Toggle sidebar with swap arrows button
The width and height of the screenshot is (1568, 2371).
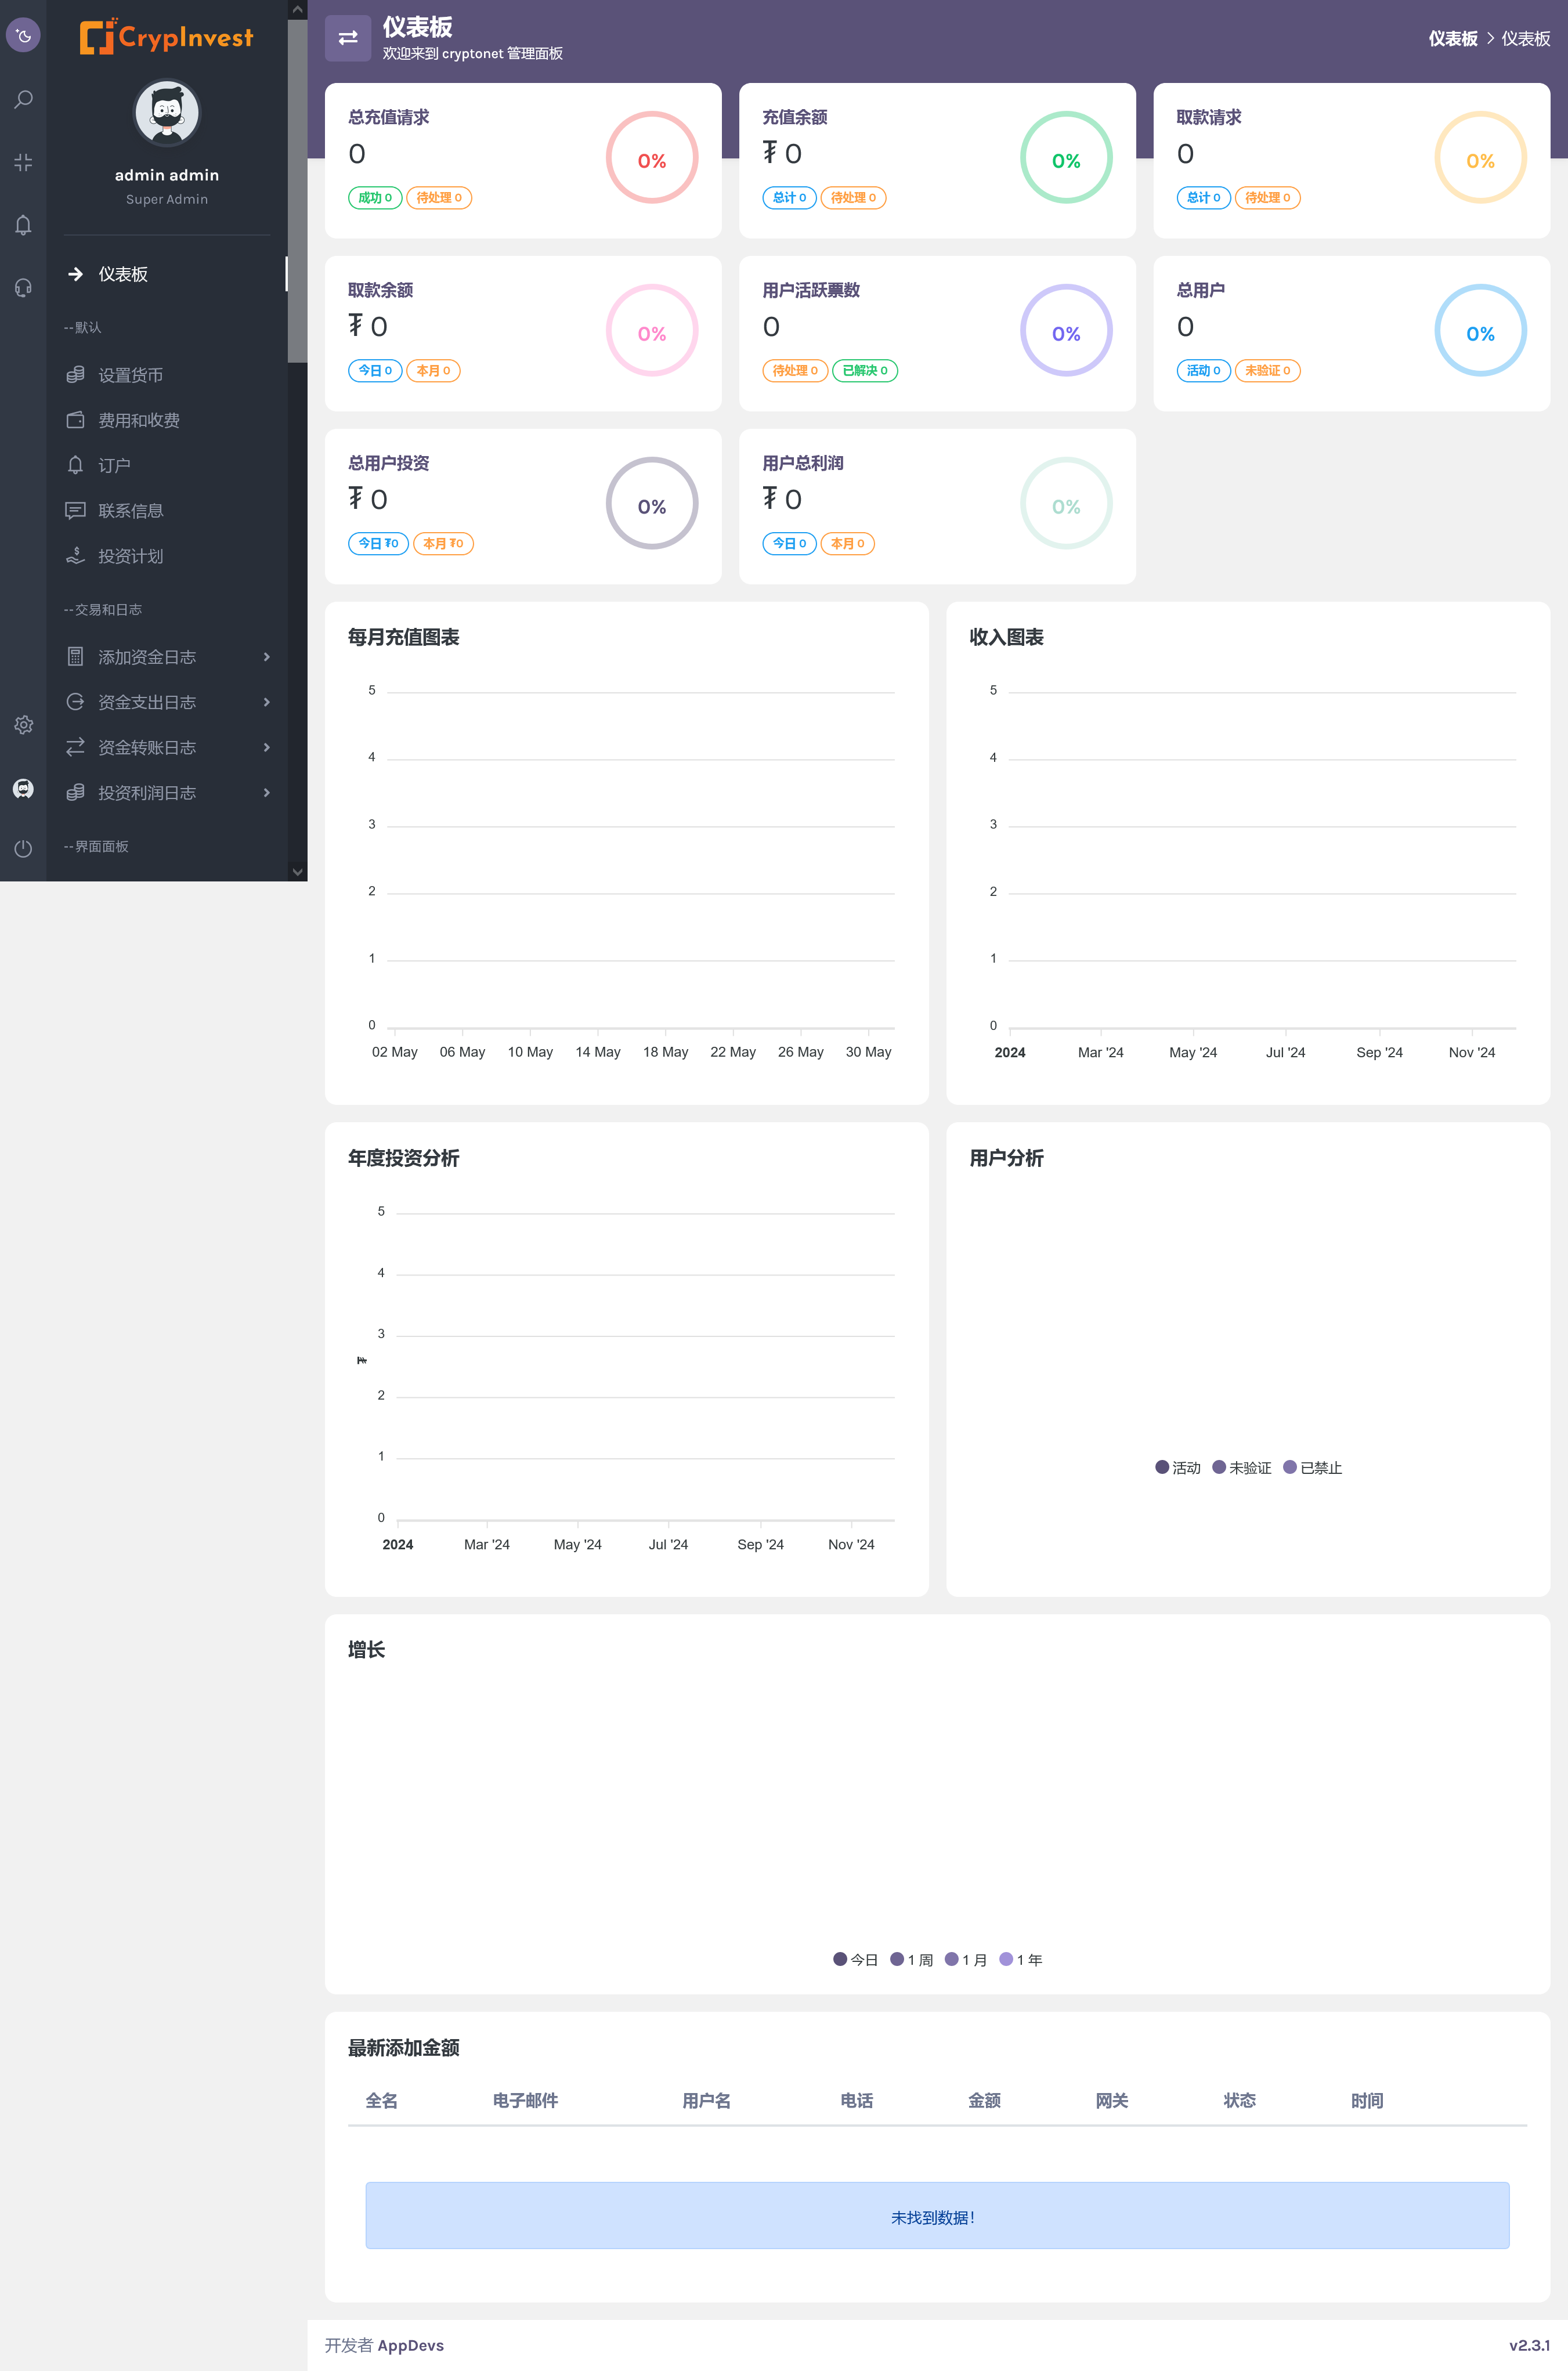click(348, 38)
